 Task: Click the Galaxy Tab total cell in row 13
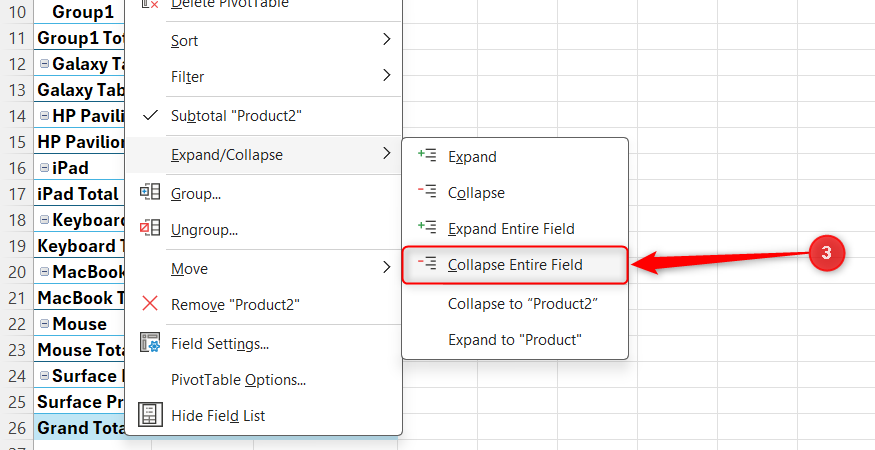(80, 90)
